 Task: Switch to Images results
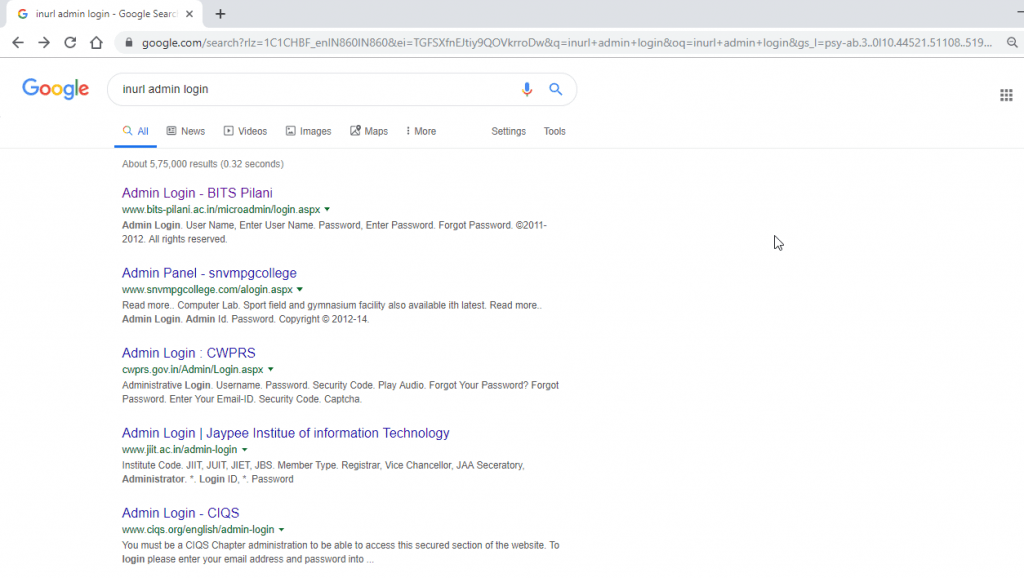pyautogui.click(x=308, y=131)
